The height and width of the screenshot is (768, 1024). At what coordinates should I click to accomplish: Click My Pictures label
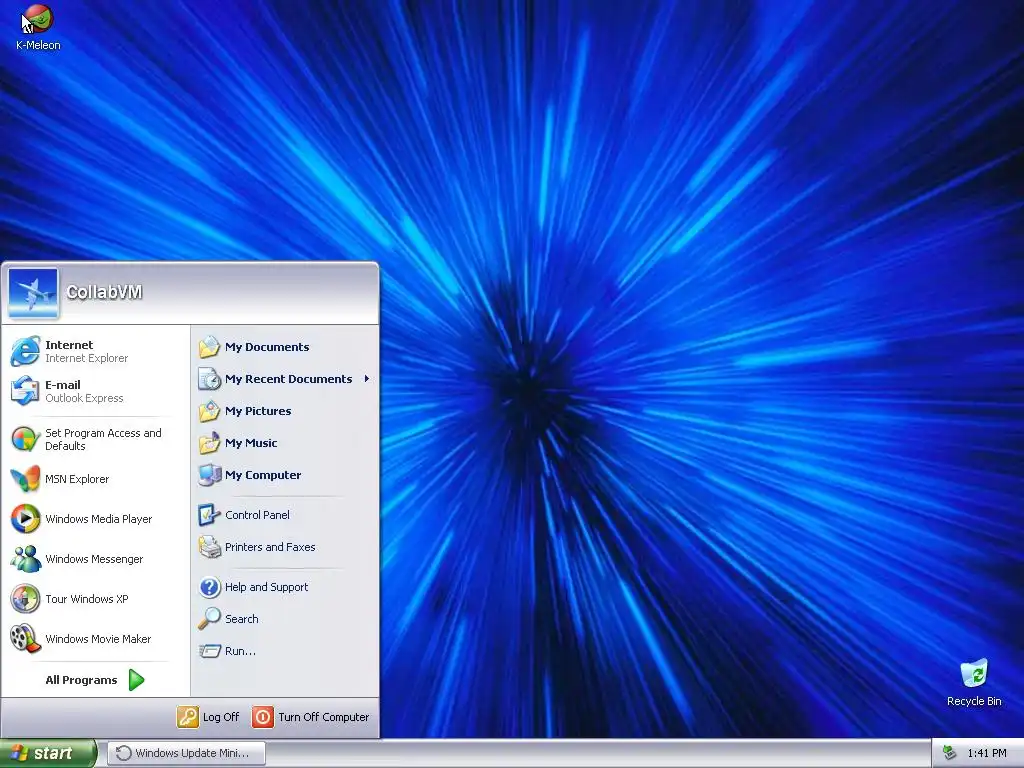[x=258, y=411]
